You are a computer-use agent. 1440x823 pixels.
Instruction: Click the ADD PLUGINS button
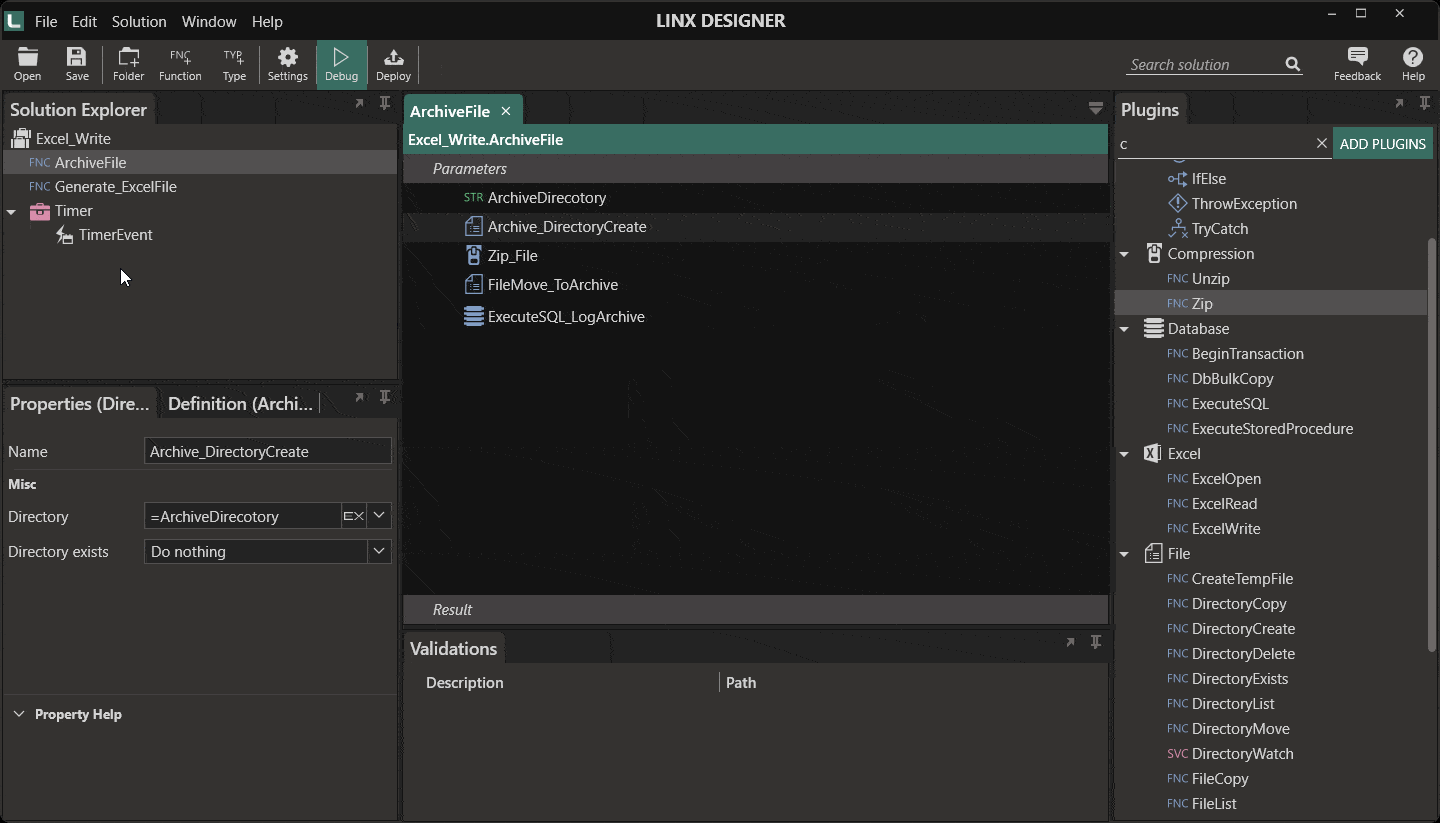(x=1382, y=144)
